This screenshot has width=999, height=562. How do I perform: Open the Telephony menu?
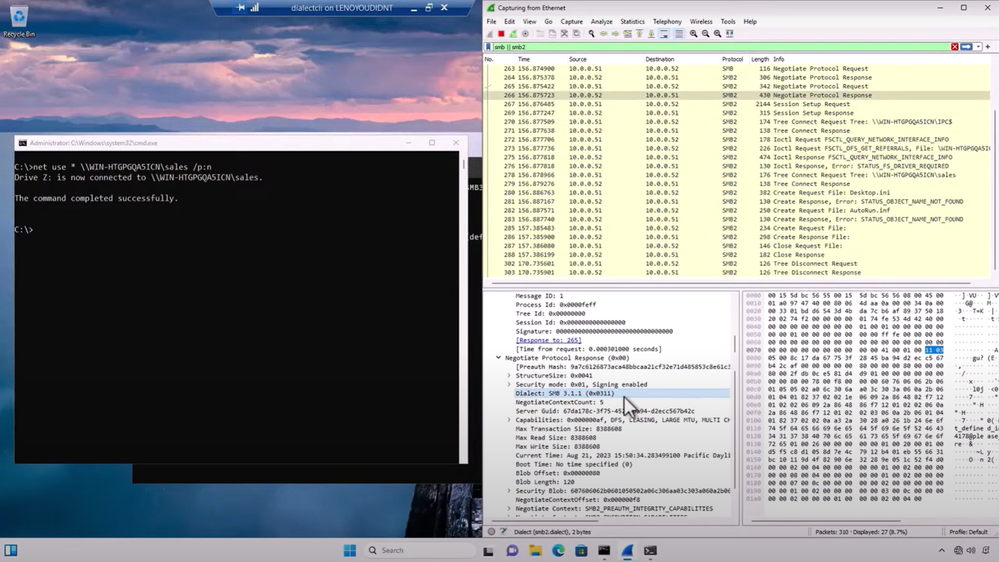pyautogui.click(x=667, y=22)
